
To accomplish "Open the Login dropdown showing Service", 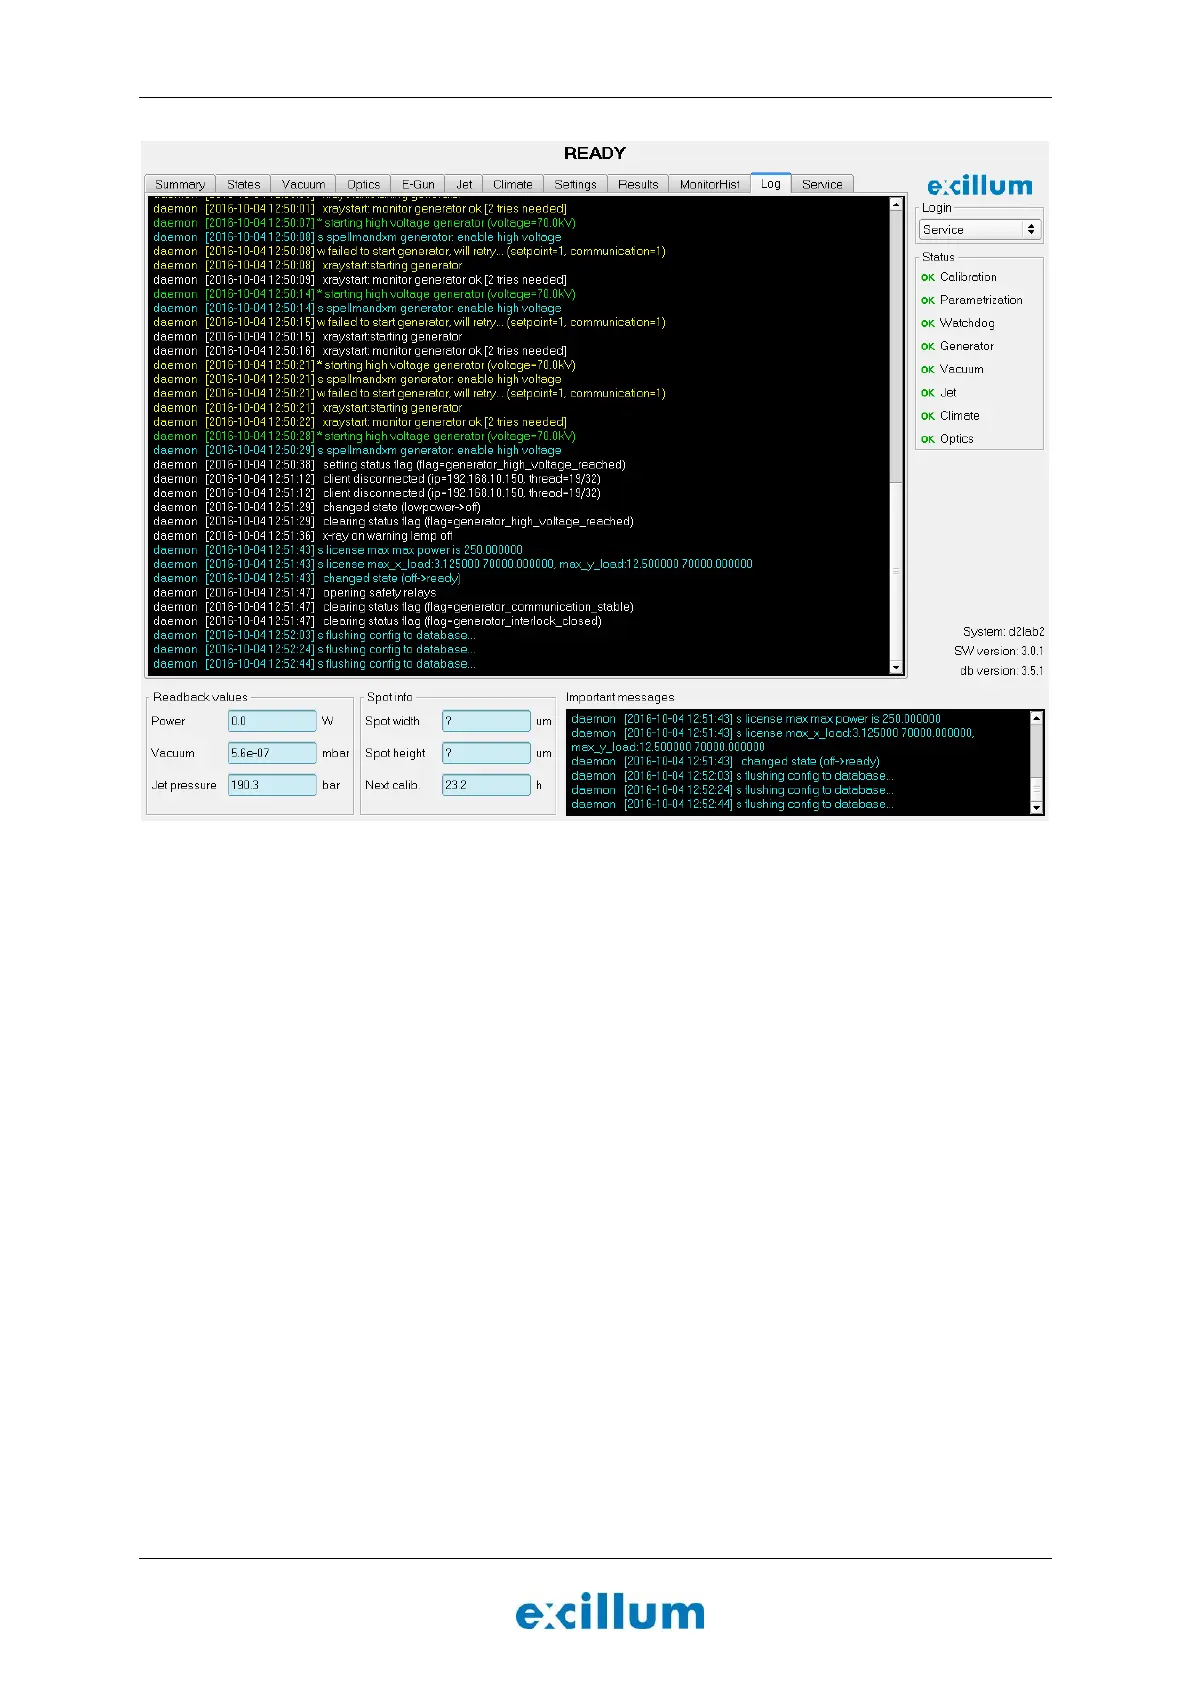I will point(979,230).
